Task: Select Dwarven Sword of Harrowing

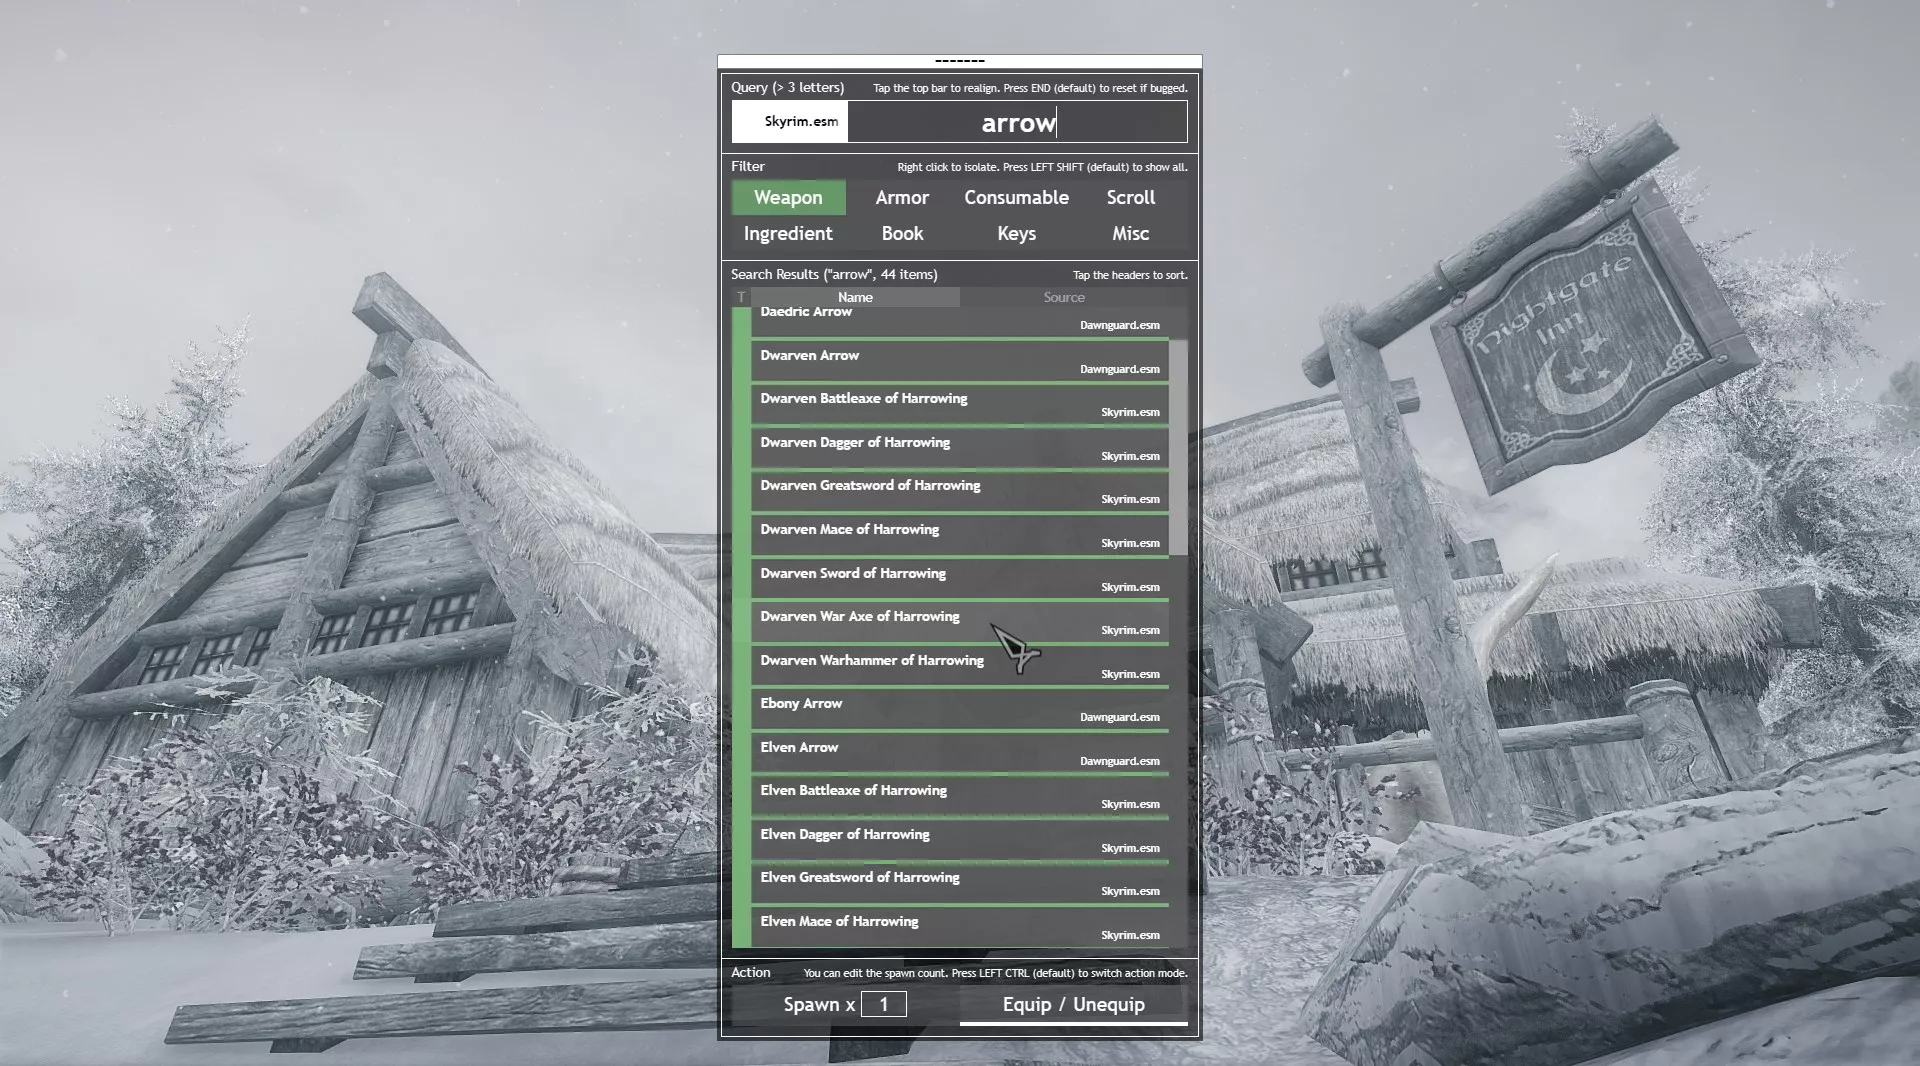Action: coord(960,580)
